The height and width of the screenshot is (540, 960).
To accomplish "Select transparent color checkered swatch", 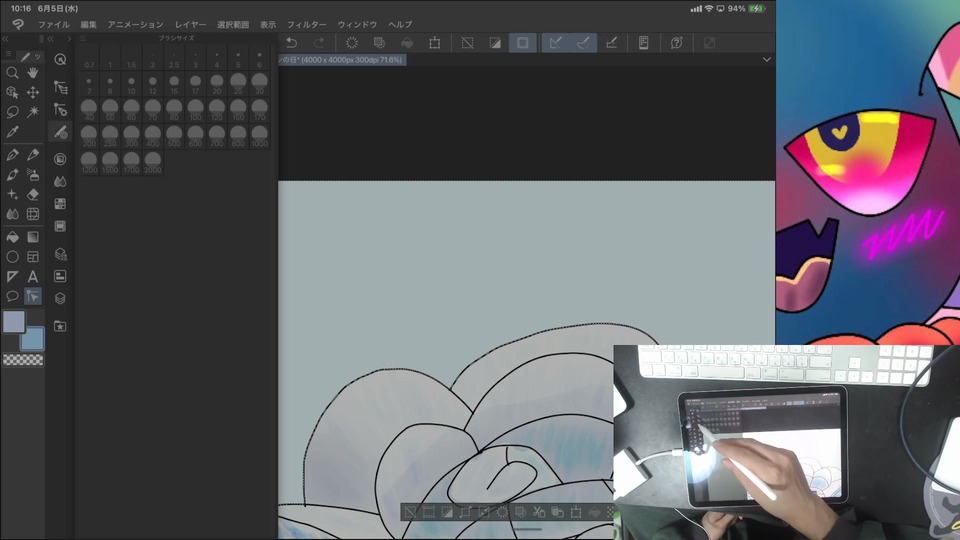I will pyautogui.click(x=23, y=360).
